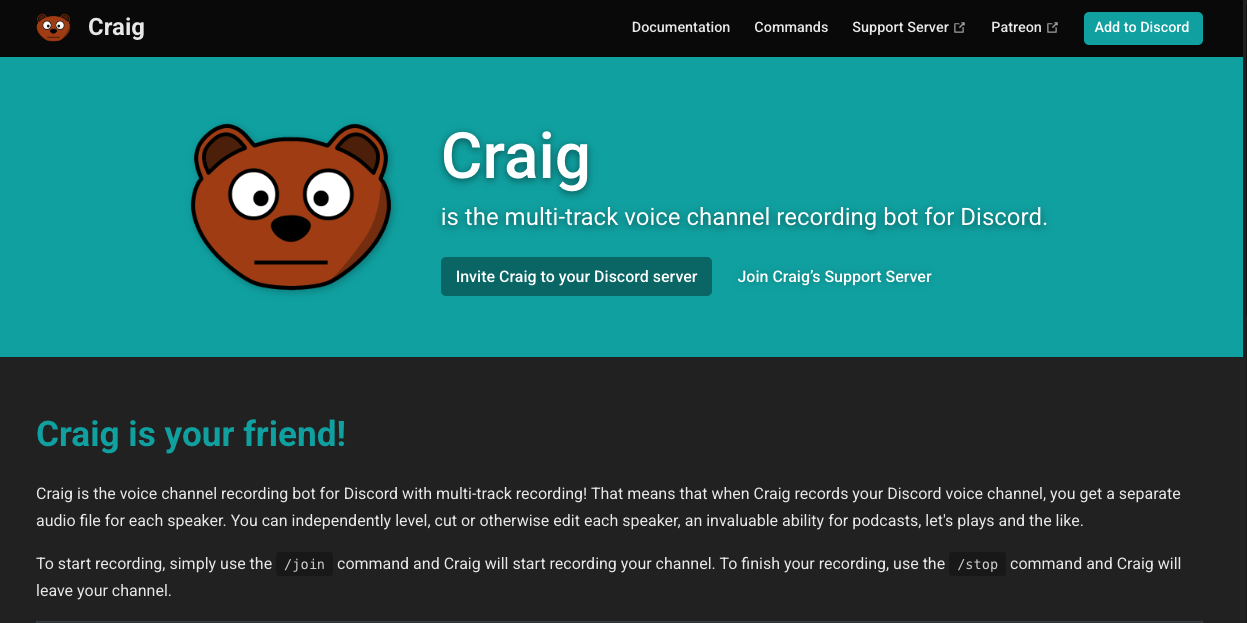1247x623 pixels.
Task: Click external-link icon beside Support Server
Action: click(960, 28)
